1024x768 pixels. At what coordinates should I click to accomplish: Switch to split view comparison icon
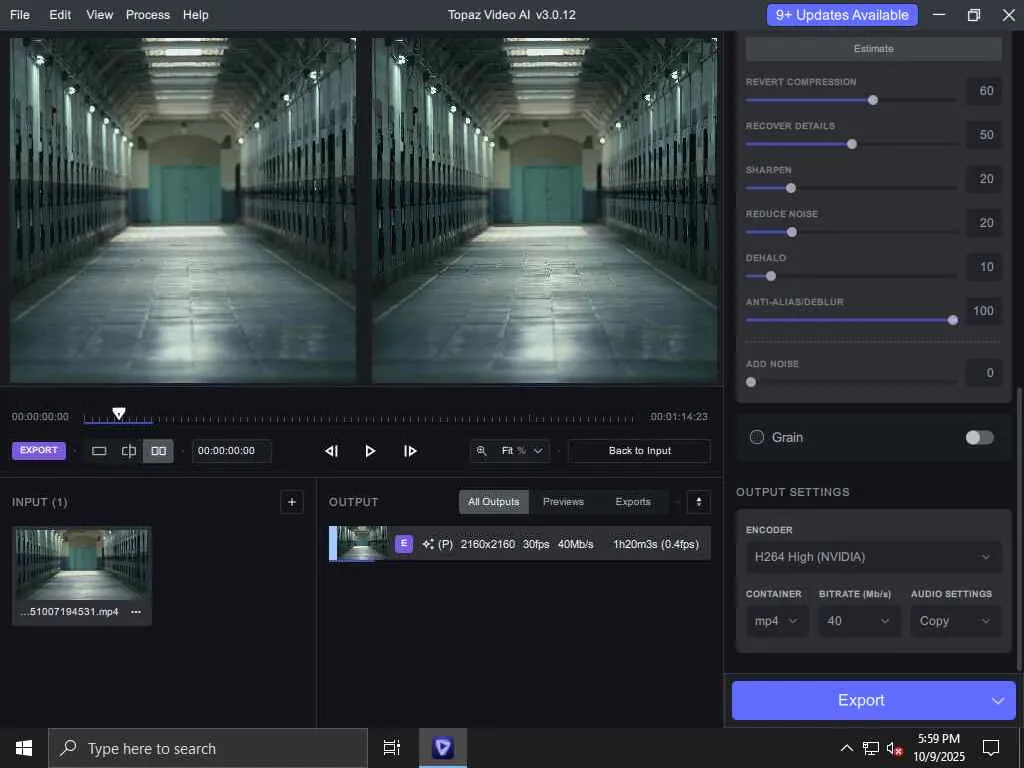[x=129, y=451]
